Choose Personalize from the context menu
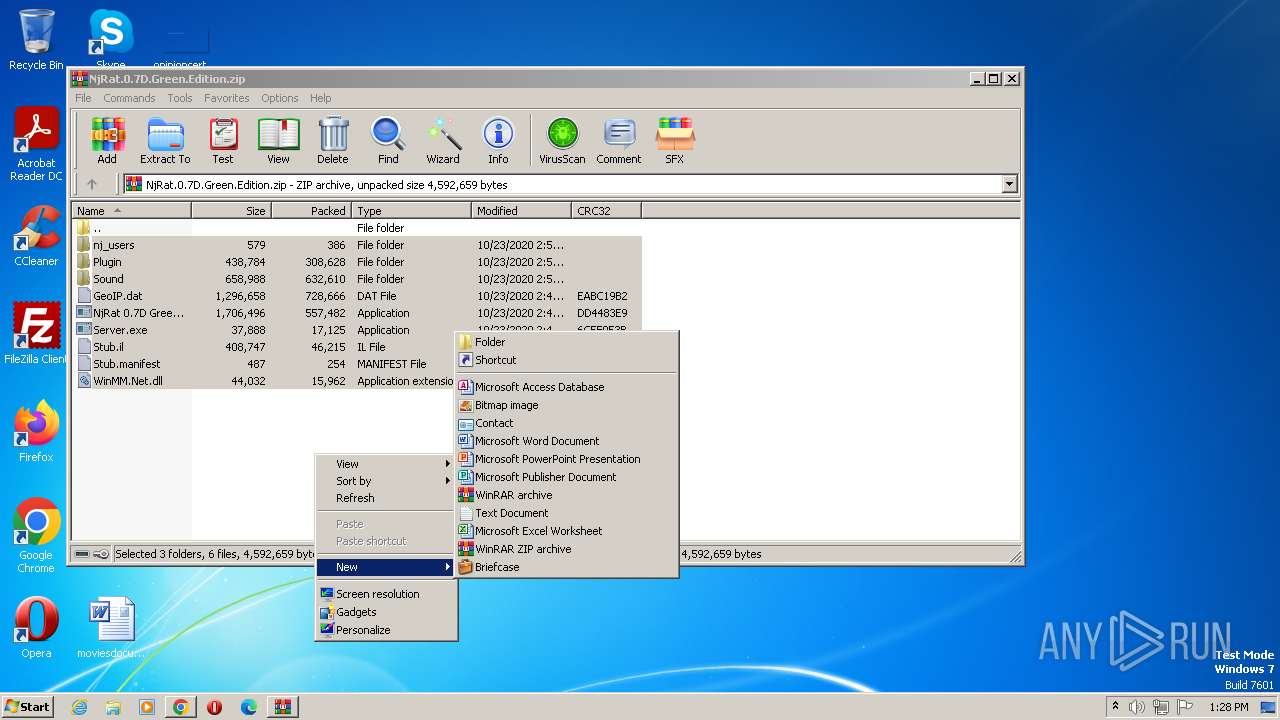The image size is (1280, 720). [x=386, y=630]
